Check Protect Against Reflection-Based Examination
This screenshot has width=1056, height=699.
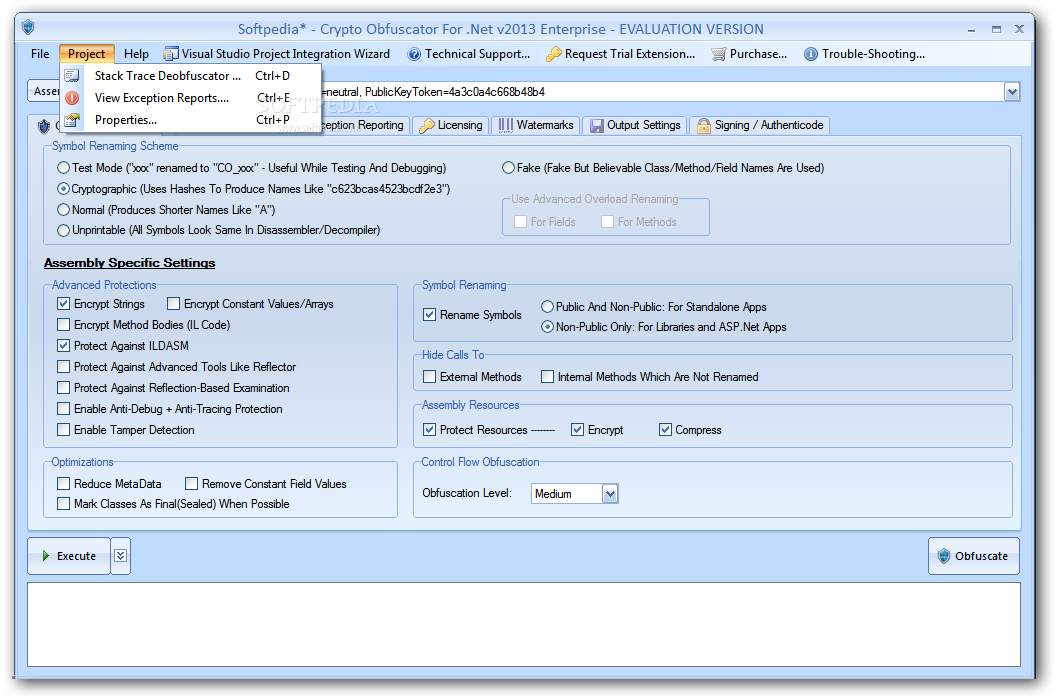click(63, 388)
